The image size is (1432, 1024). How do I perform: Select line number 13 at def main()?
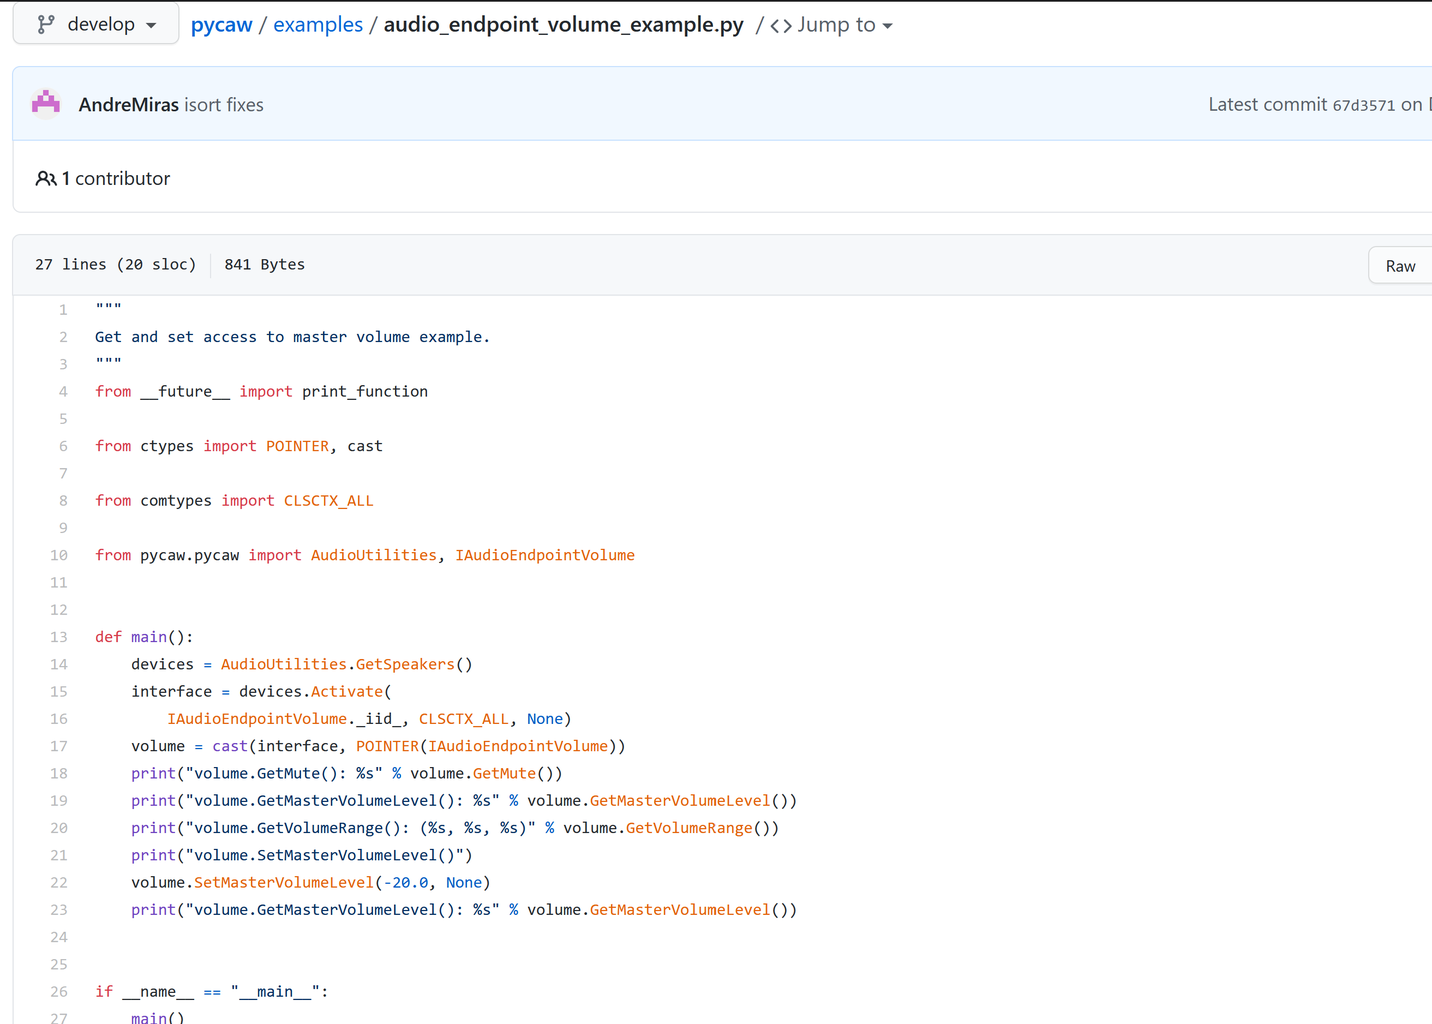coord(59,637)
